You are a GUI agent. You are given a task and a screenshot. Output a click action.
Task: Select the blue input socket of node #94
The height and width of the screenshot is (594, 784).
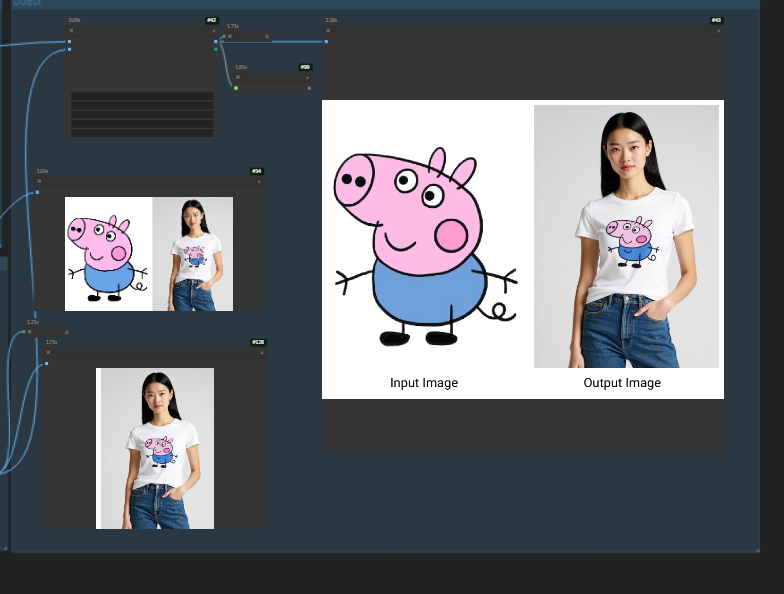pos(38,192)
